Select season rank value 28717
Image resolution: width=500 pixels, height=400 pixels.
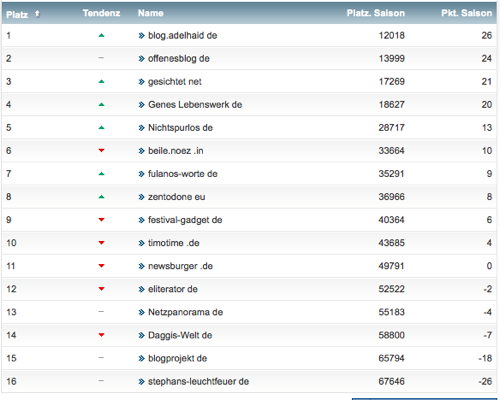click(392, 127)
